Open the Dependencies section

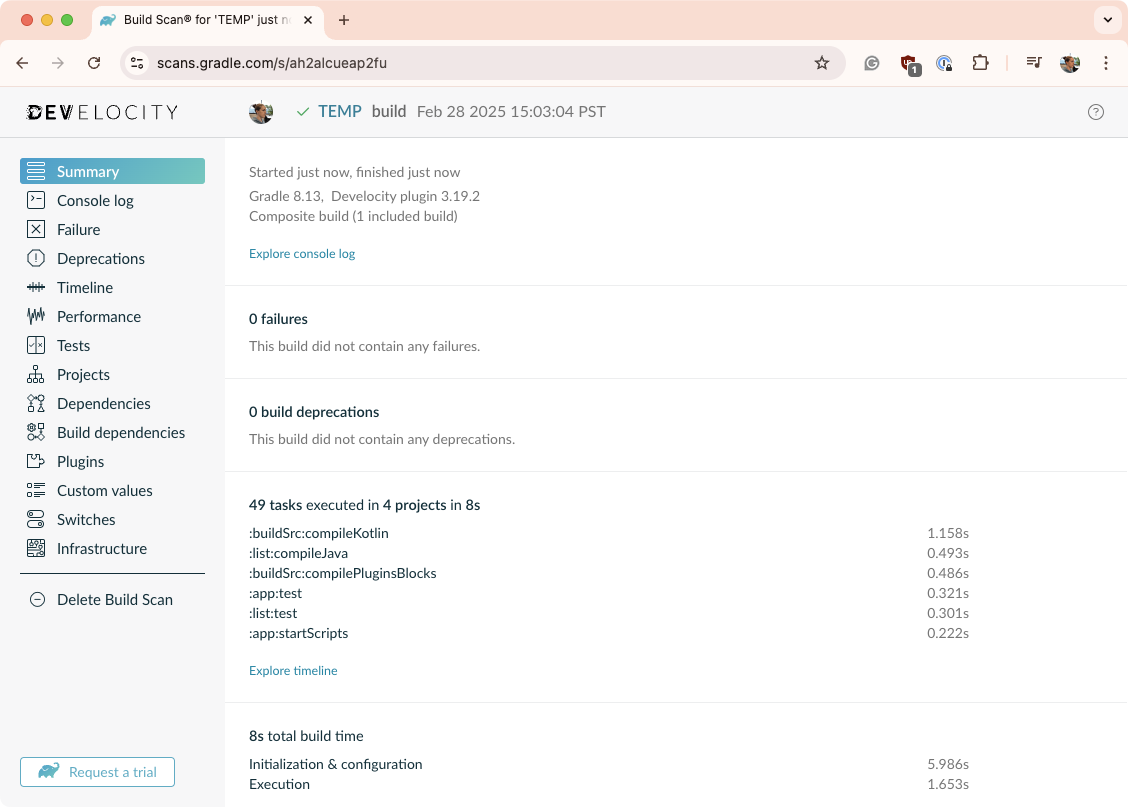click(x=103, y=403)
